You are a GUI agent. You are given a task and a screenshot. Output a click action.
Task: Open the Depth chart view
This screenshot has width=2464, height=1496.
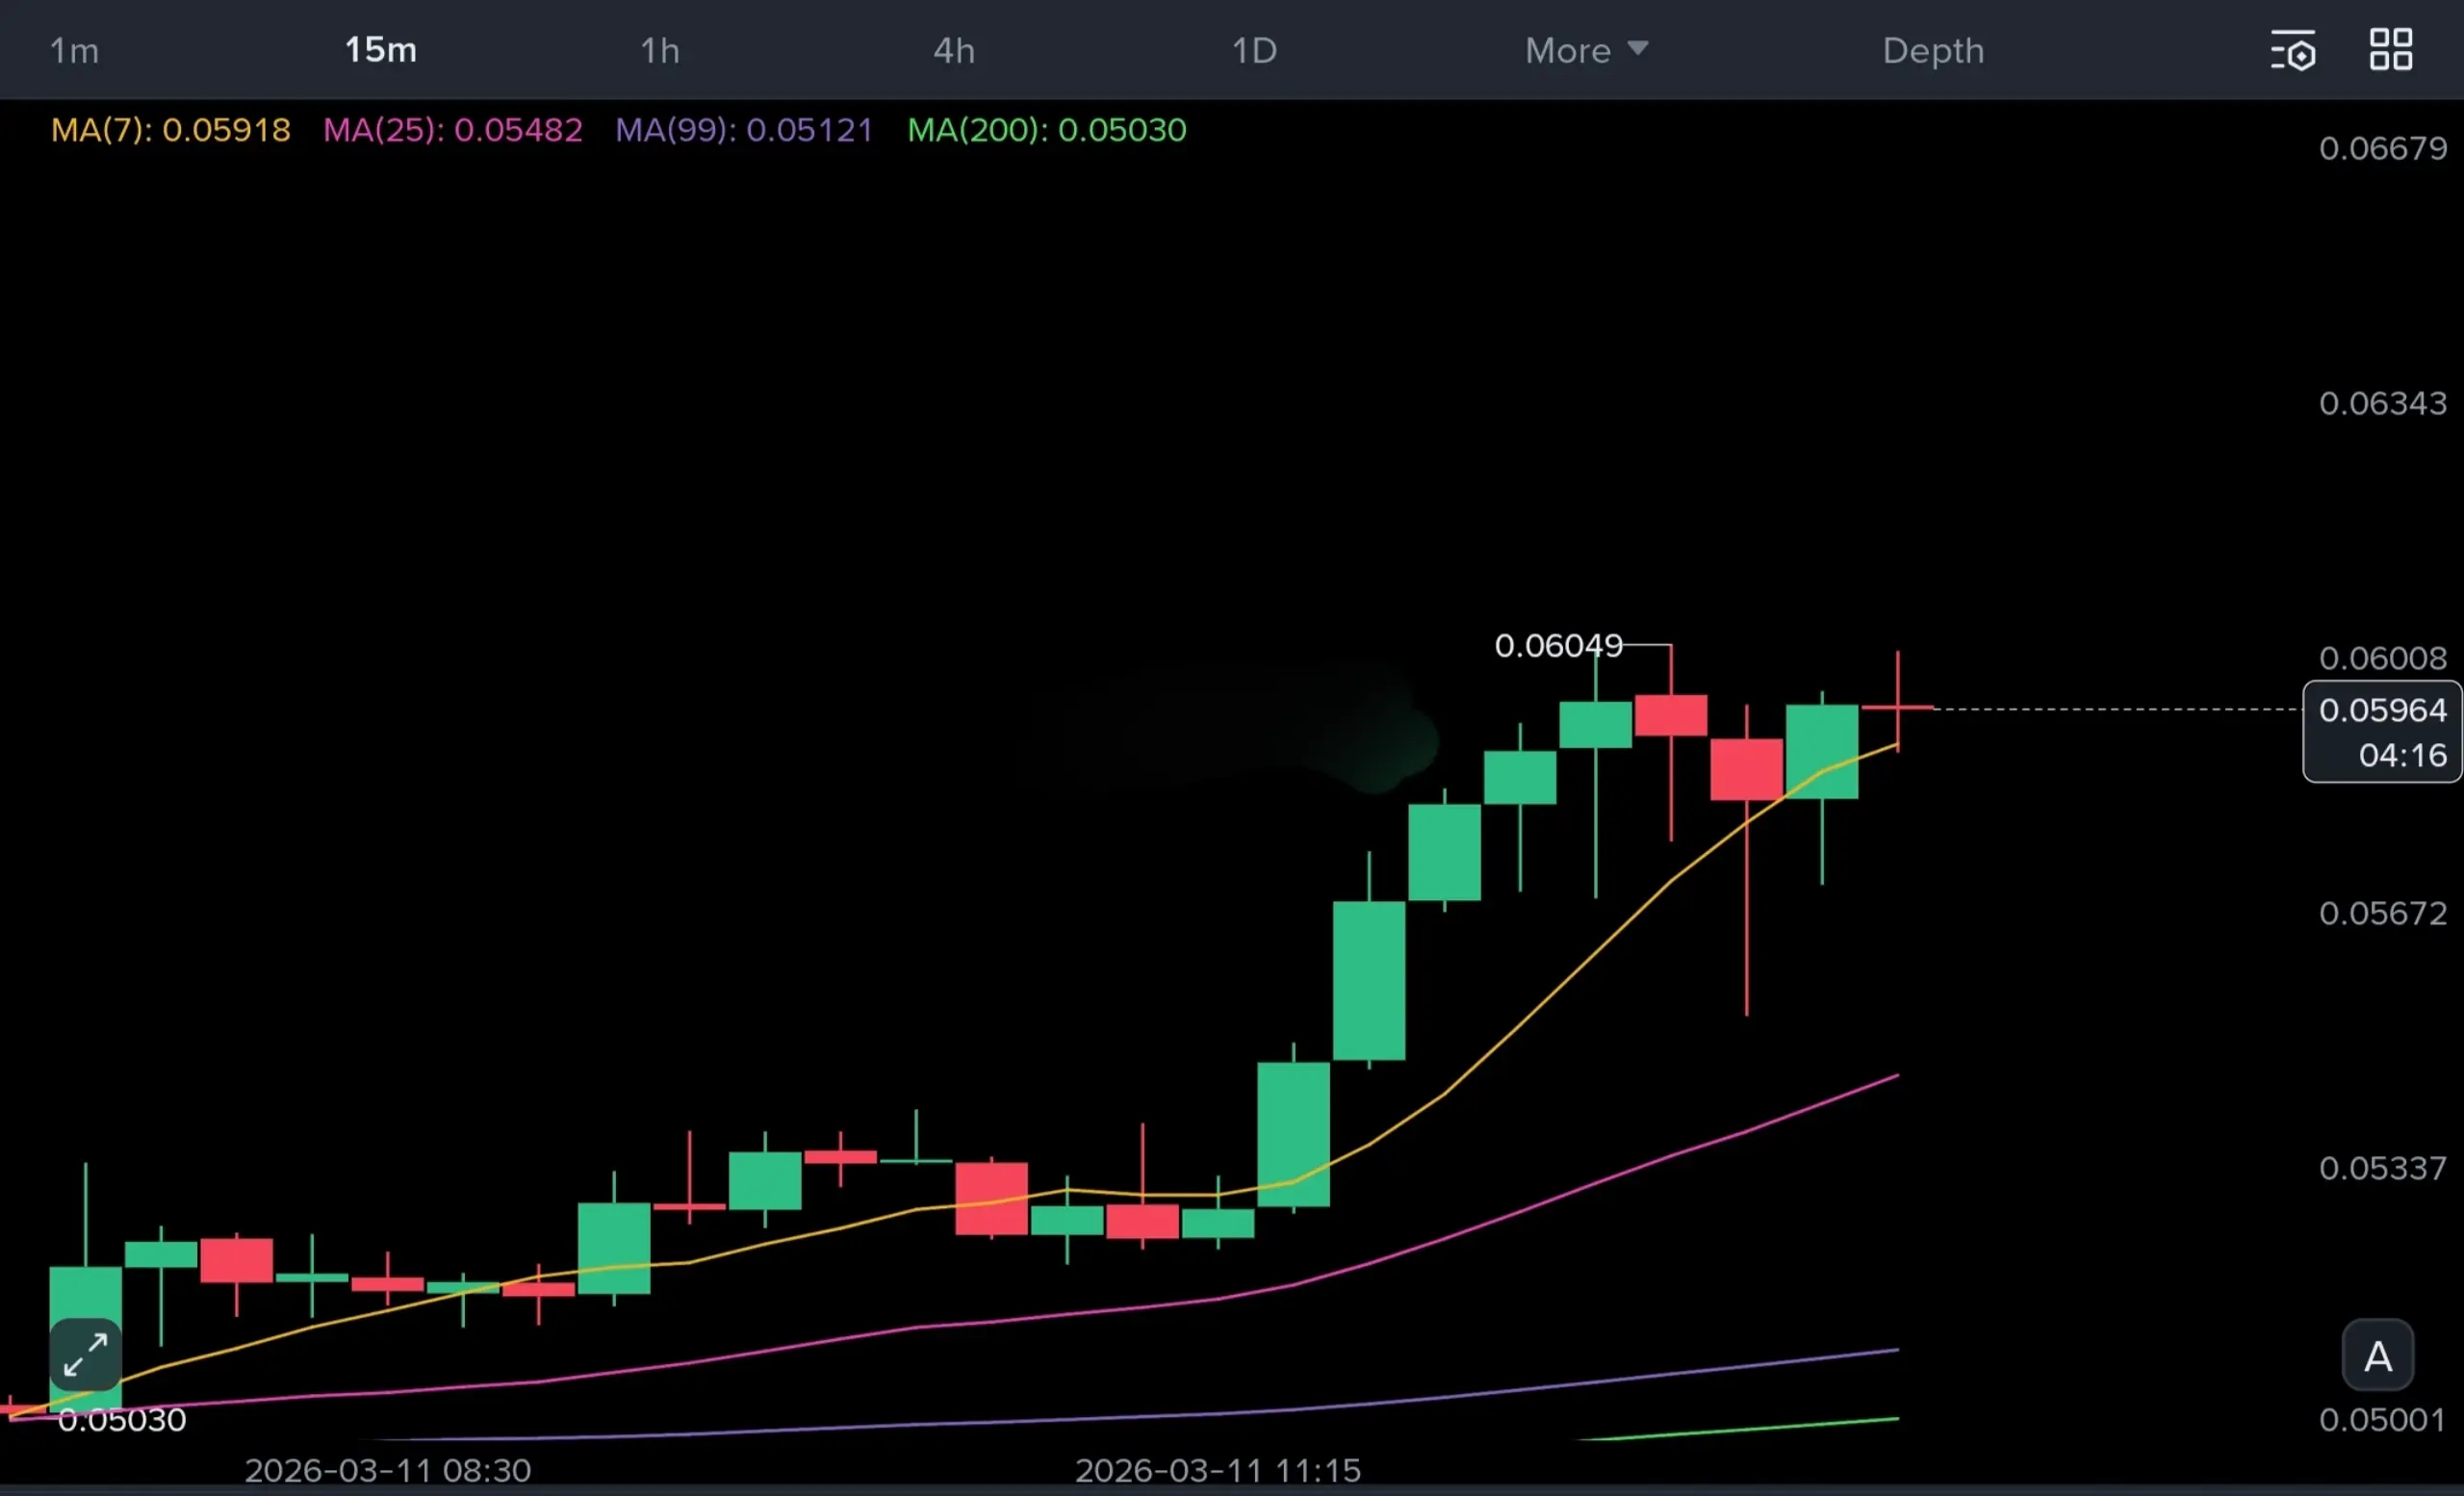tap(1933, 50)
